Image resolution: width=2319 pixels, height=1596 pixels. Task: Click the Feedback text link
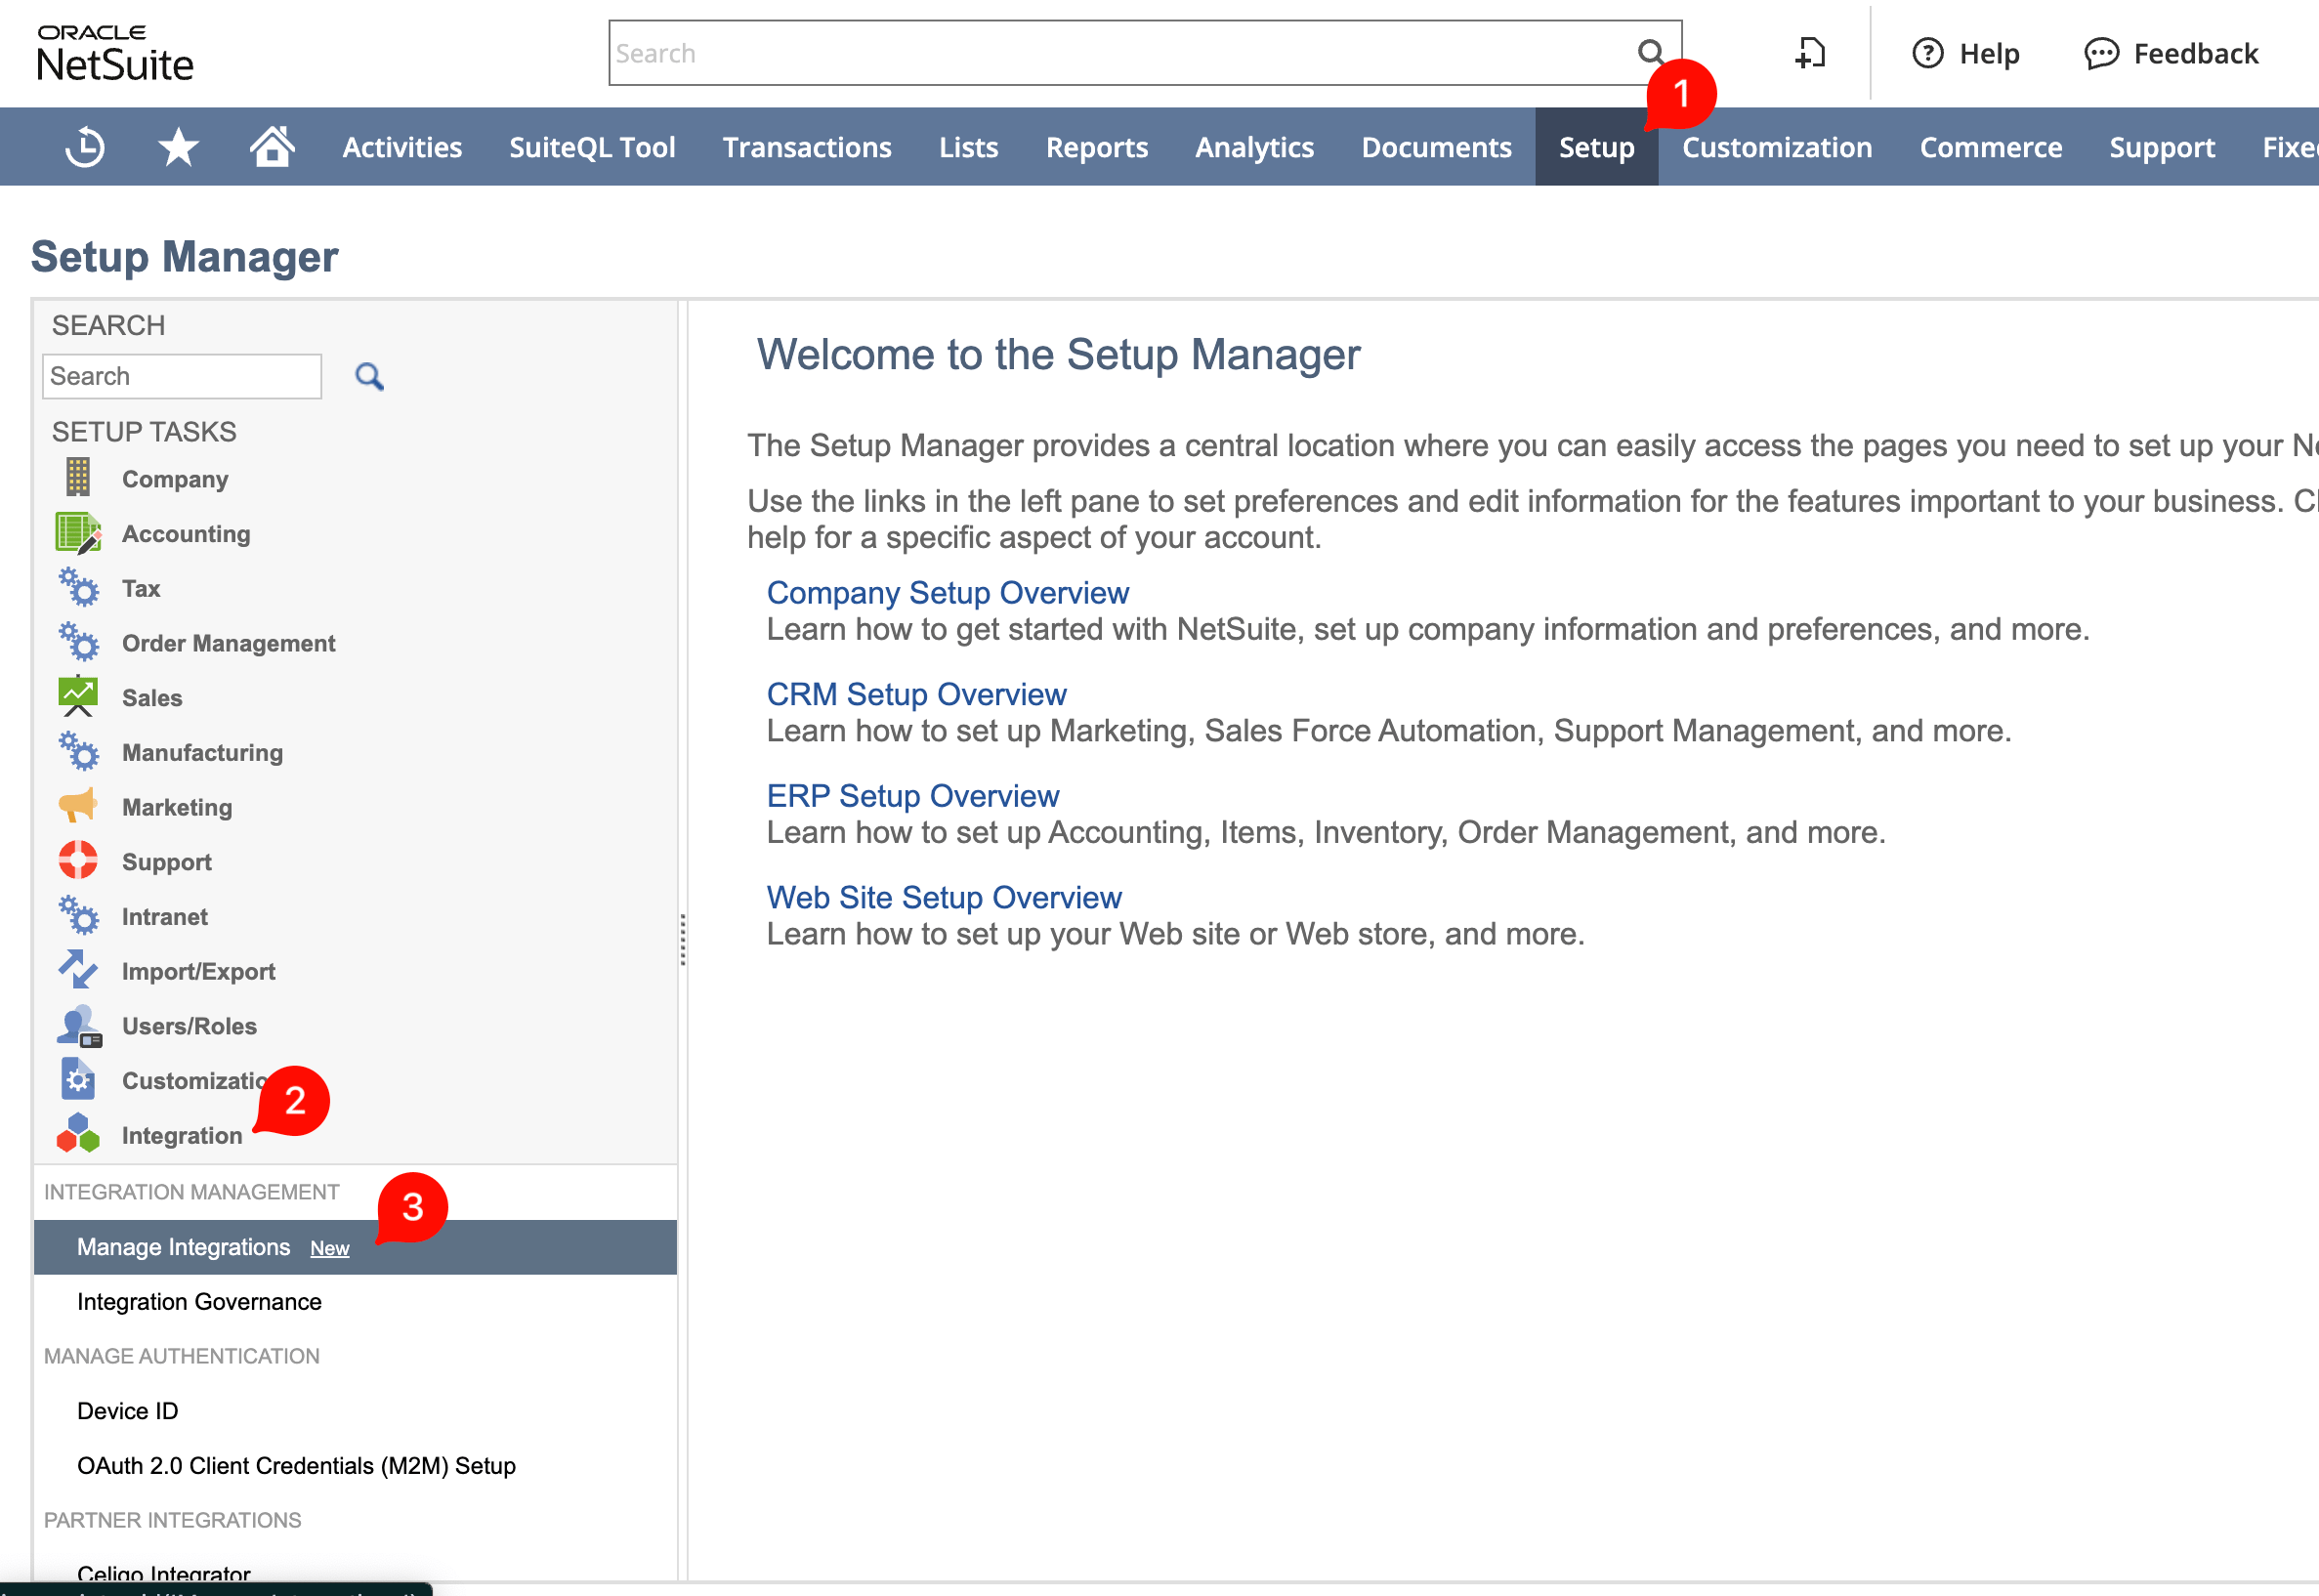2195,54
